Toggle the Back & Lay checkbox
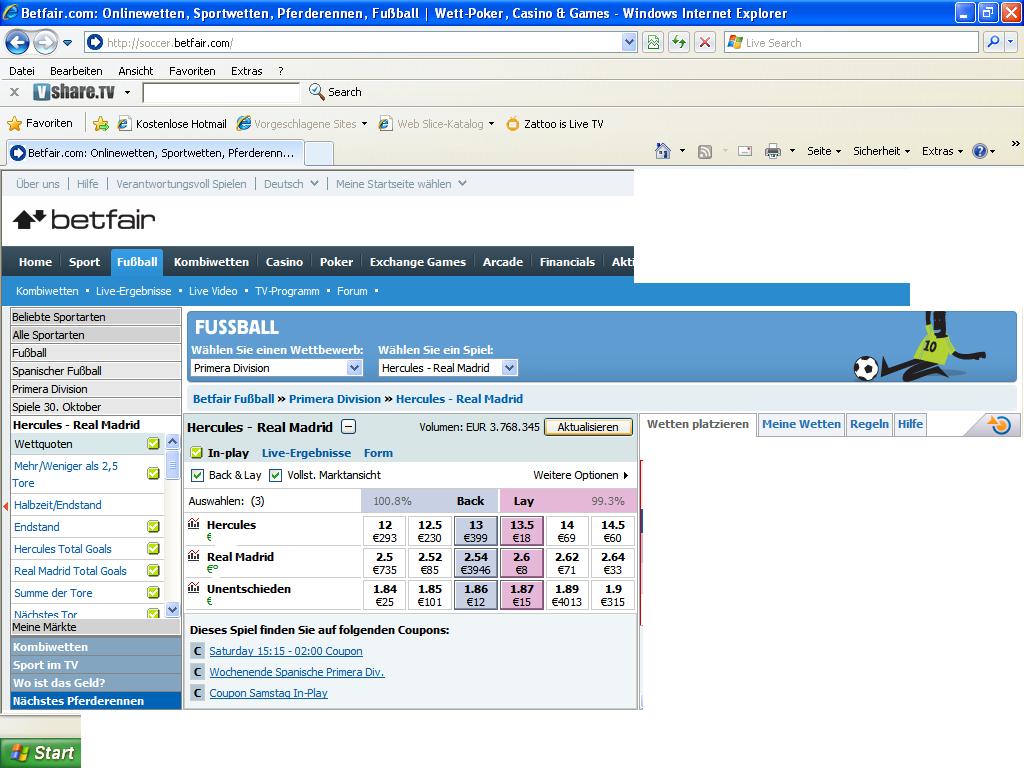Screen dimensions: 1024x768 (197, 475)
